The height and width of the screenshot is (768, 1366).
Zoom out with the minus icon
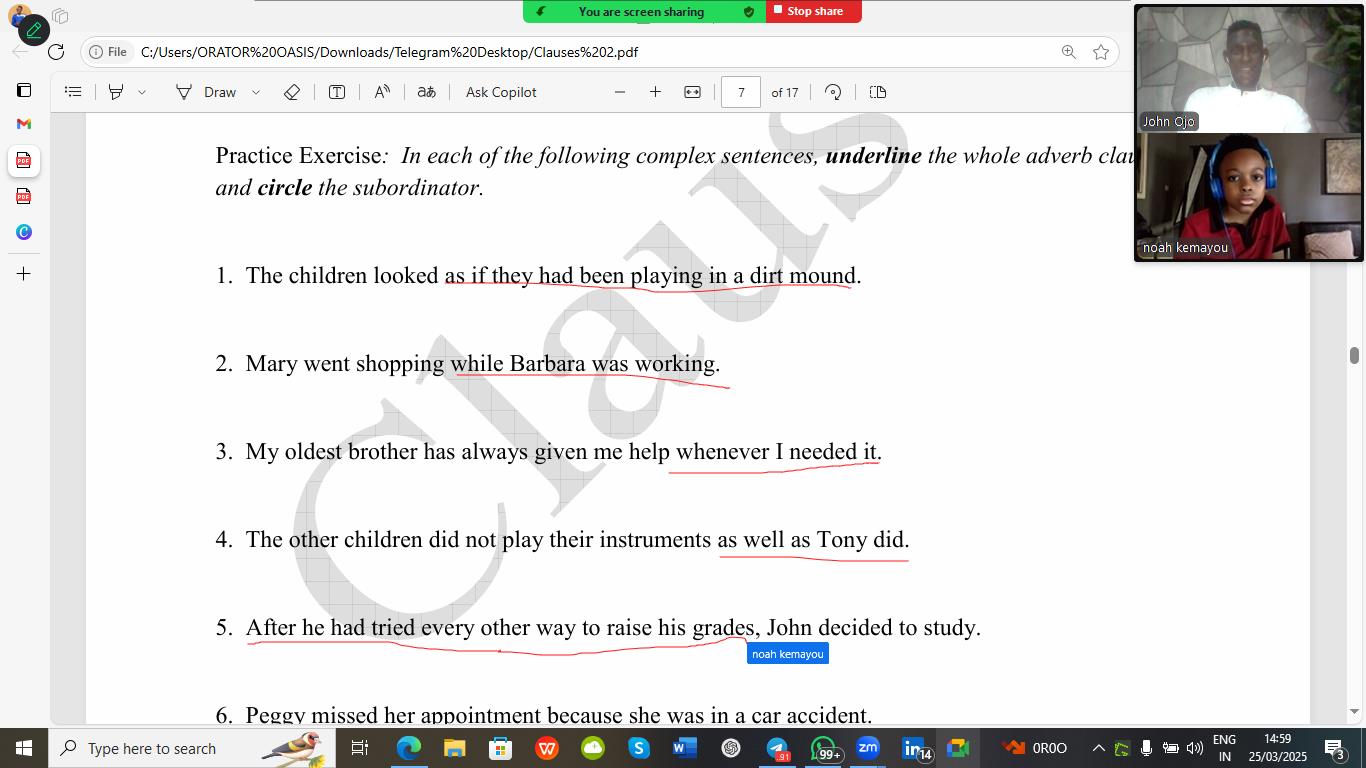click(620, 92)
